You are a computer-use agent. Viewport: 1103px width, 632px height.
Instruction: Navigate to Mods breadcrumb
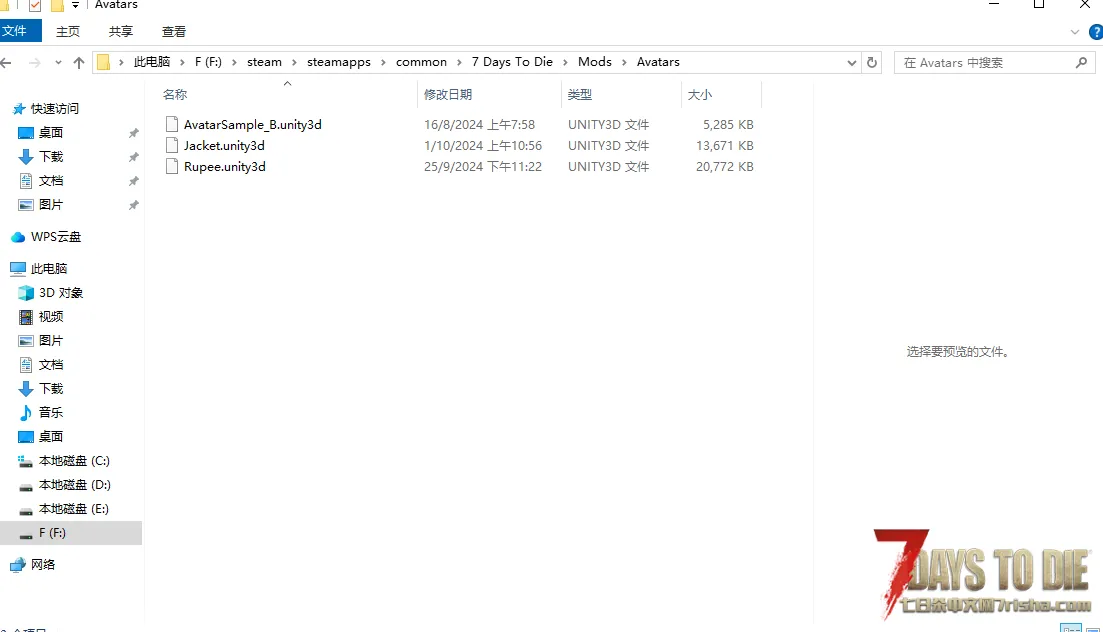pyautogui.click(x=594, y=62)
